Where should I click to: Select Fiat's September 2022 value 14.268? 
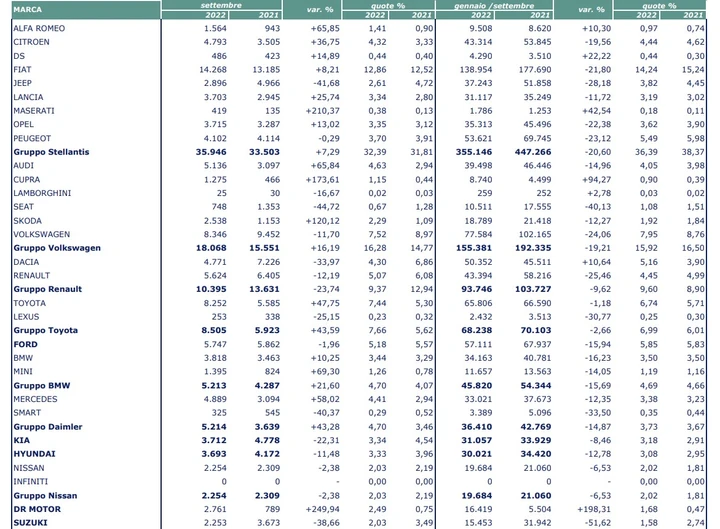[x=213, y=70]
